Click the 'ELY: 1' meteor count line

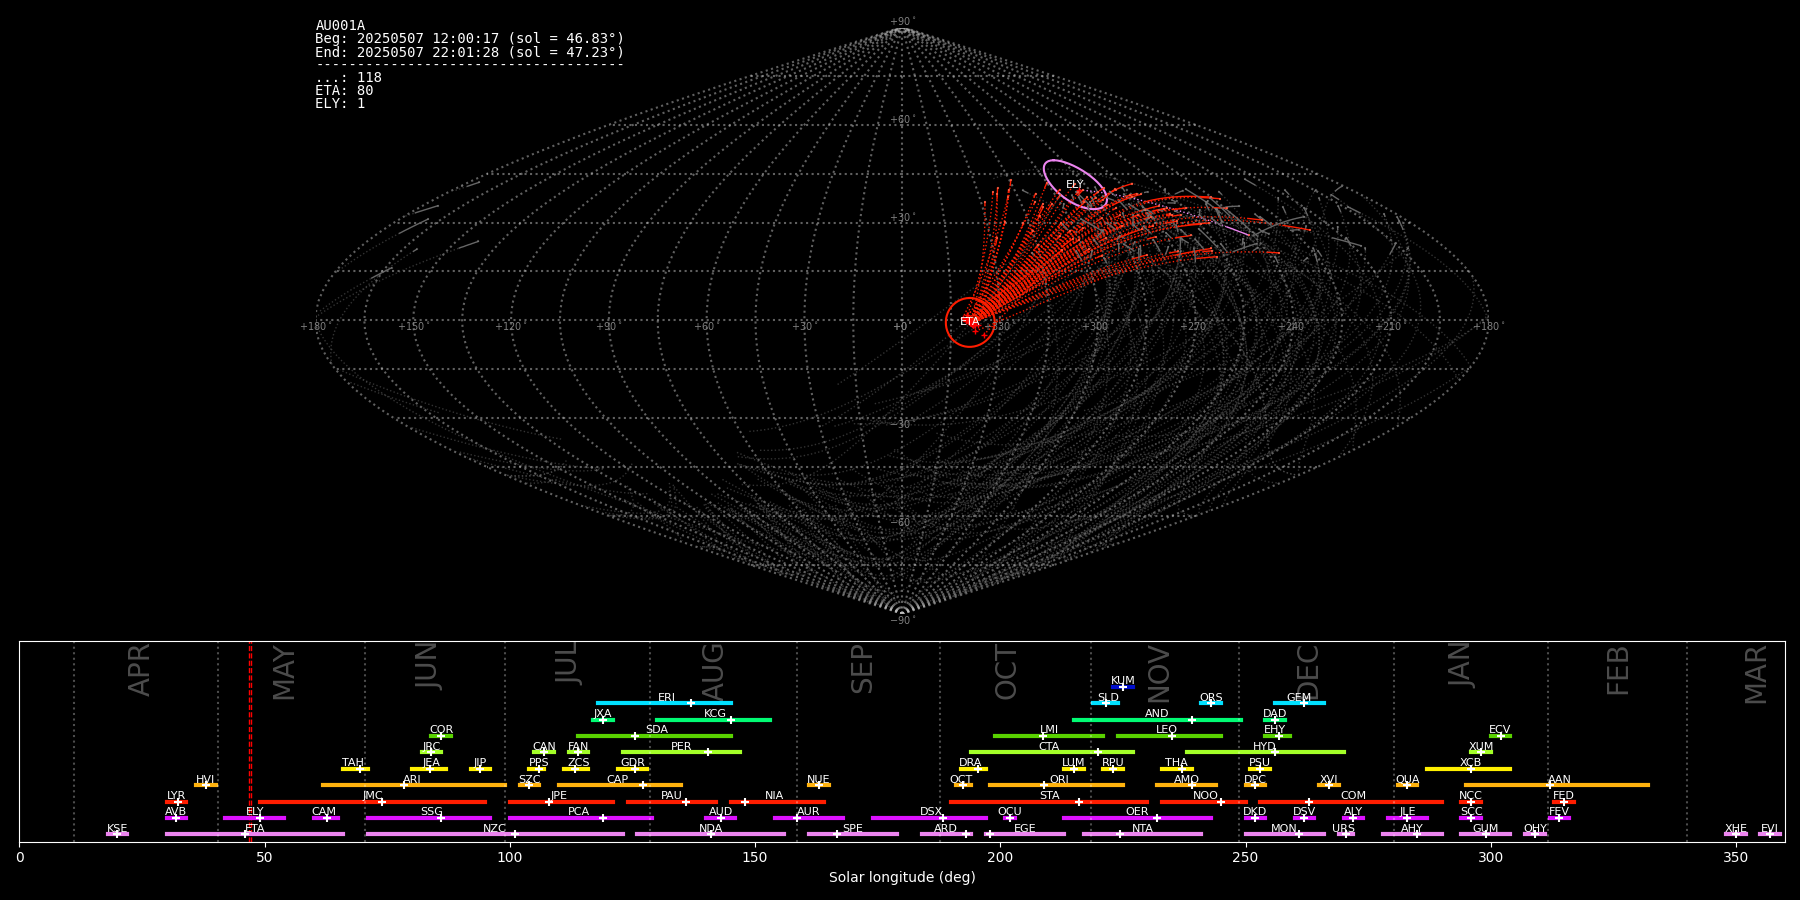340,104
